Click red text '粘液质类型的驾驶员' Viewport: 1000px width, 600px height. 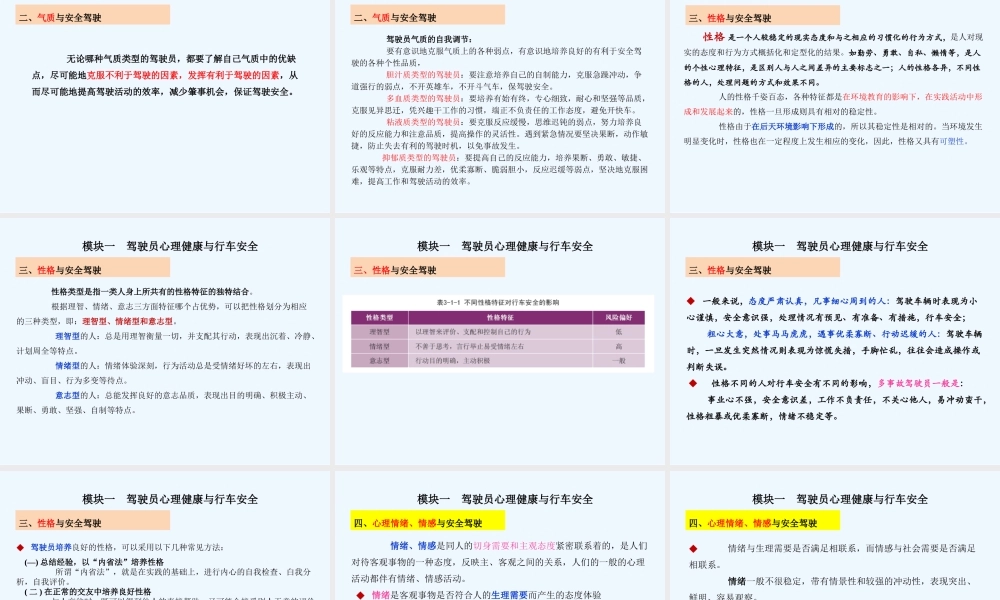coord(423,122)
